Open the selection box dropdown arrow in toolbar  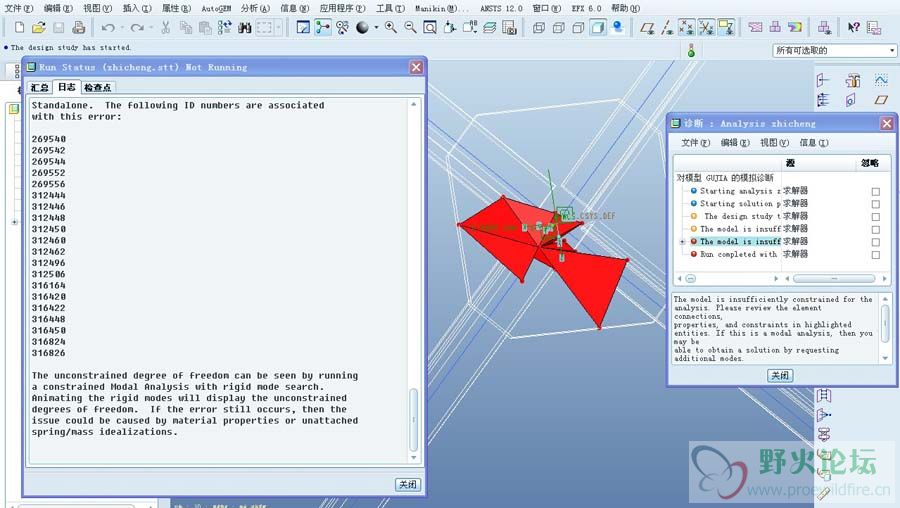(278, 27)
